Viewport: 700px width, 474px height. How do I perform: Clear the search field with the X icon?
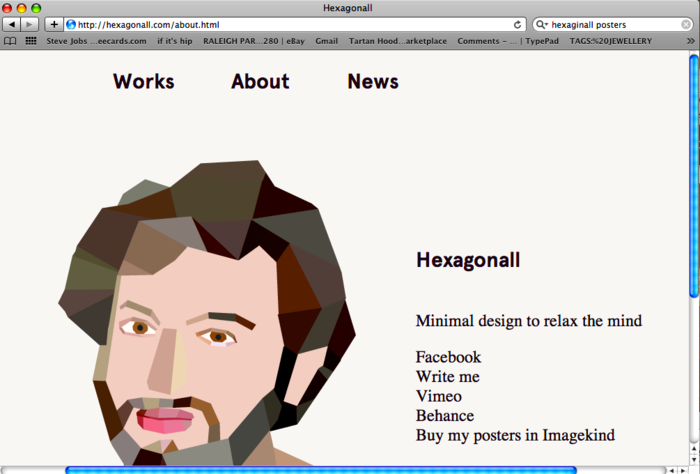[x=686, y=25]
